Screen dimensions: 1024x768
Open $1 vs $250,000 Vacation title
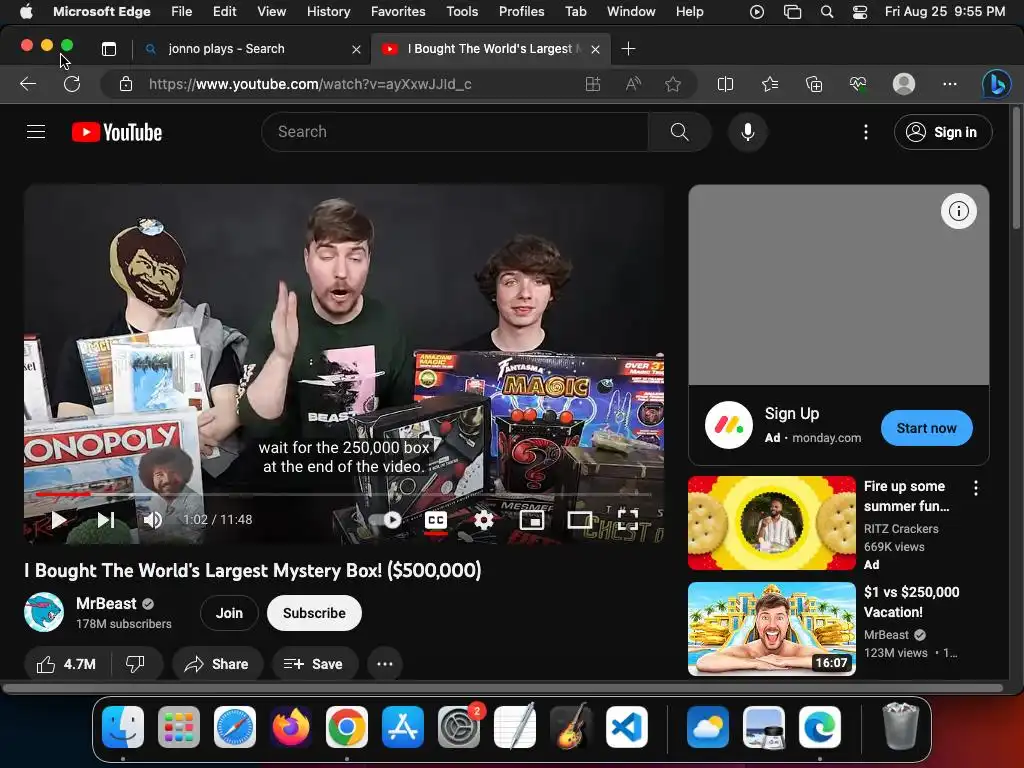[x=911, y=602]
